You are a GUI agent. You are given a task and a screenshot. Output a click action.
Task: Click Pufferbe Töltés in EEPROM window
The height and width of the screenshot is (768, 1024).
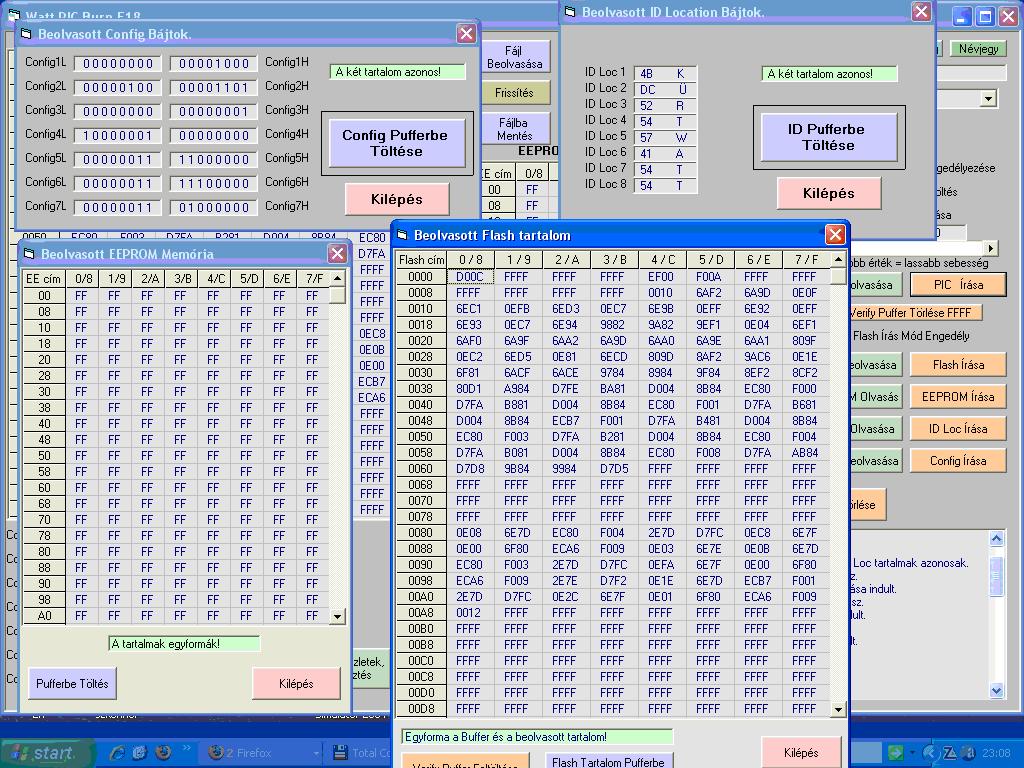click(72, 684)
